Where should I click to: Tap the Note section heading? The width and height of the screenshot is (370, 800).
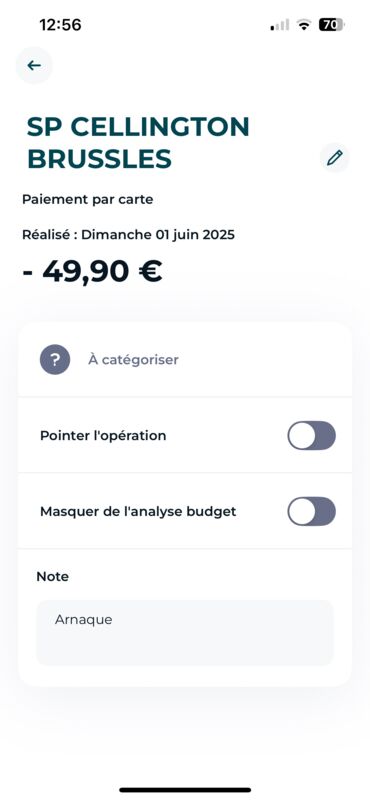coord(53,577)
